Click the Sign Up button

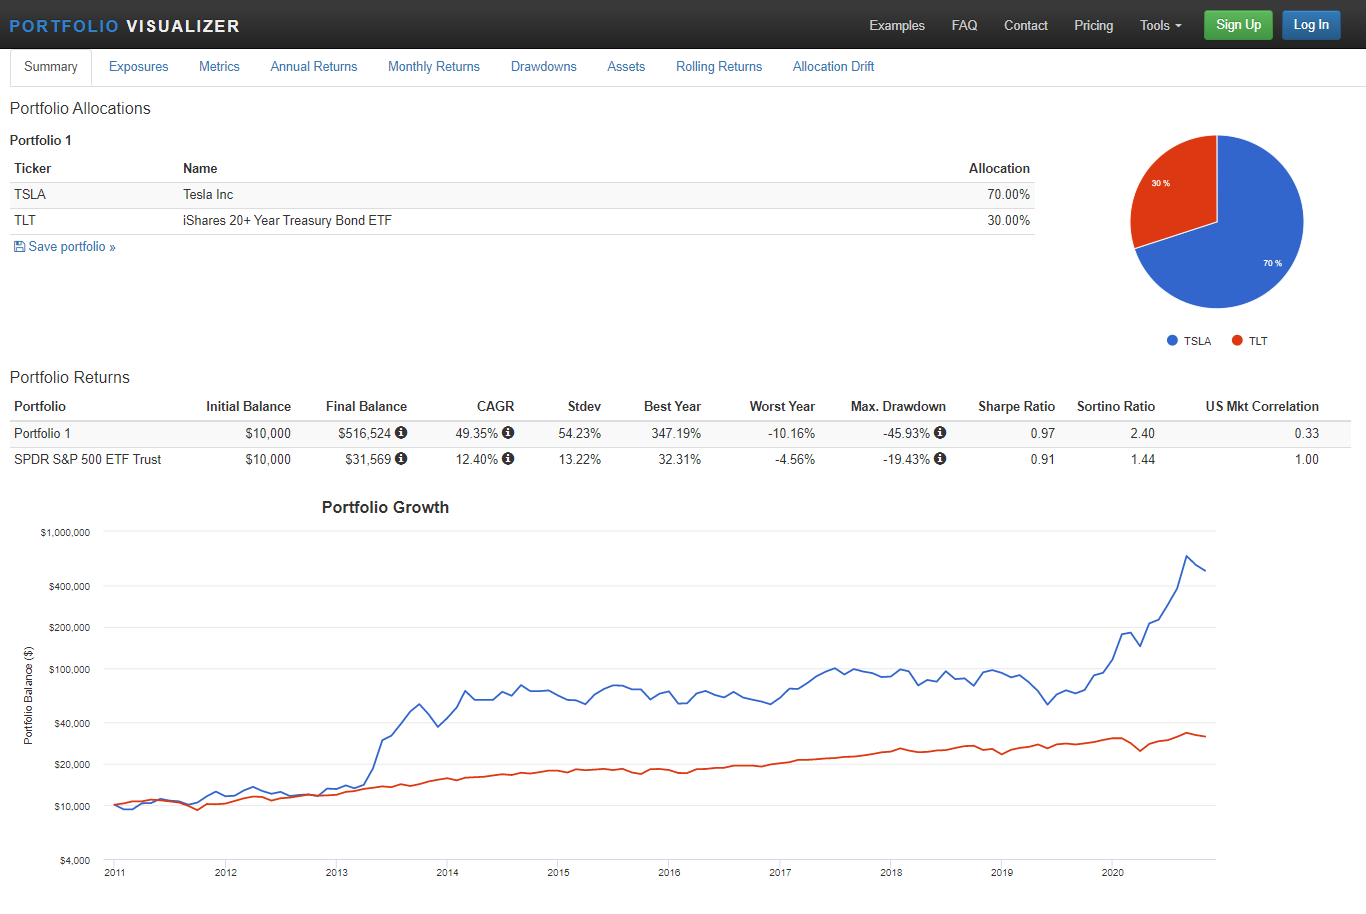[1238, 25]
